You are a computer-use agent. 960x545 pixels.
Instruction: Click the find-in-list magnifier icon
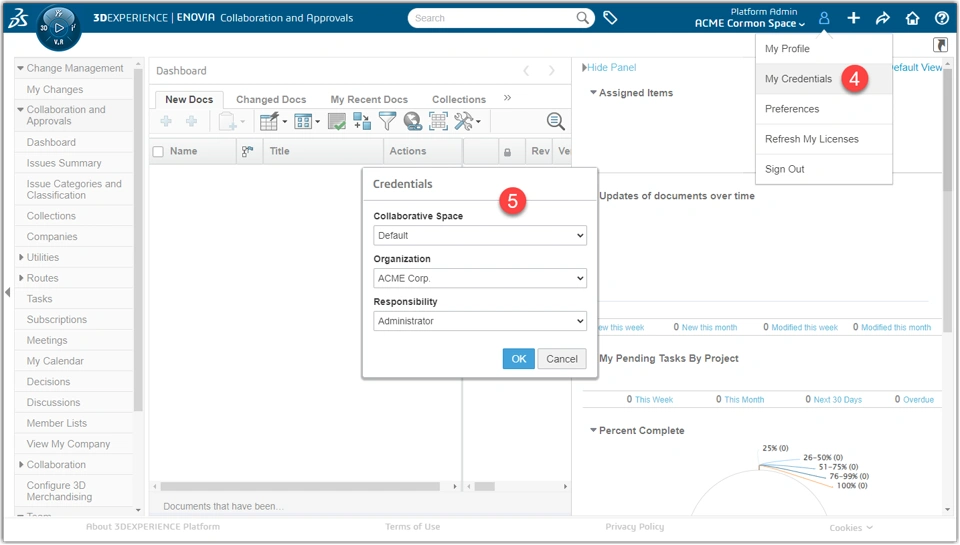click(555, 121)
